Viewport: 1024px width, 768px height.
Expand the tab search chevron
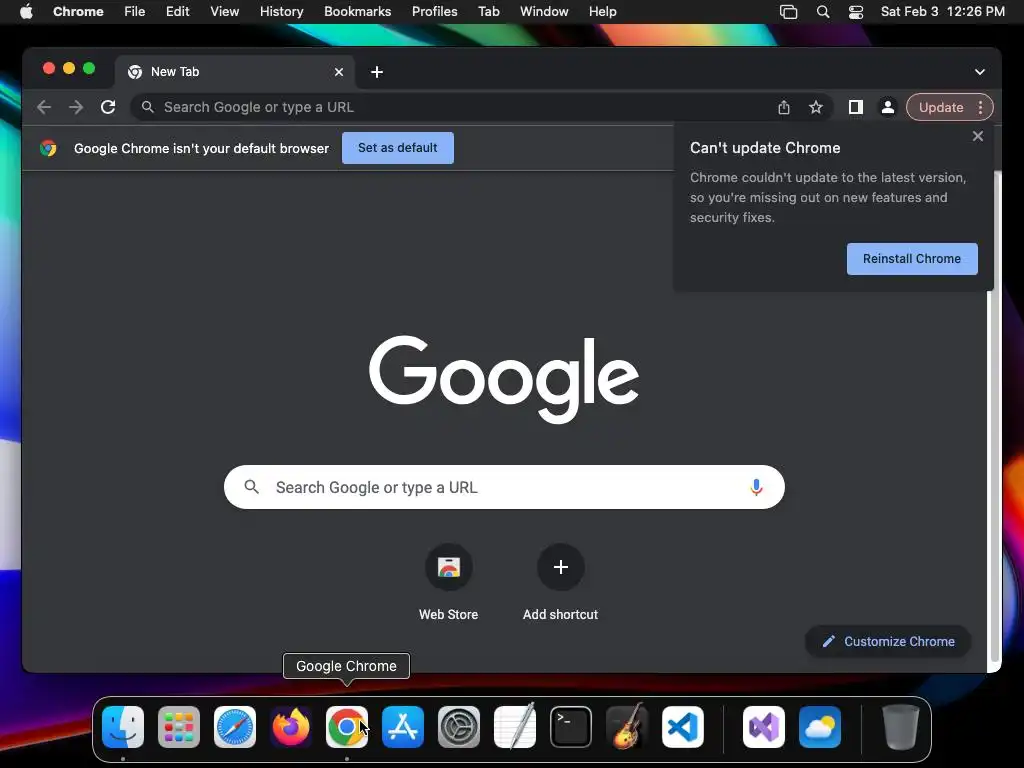tap(980, 72)
